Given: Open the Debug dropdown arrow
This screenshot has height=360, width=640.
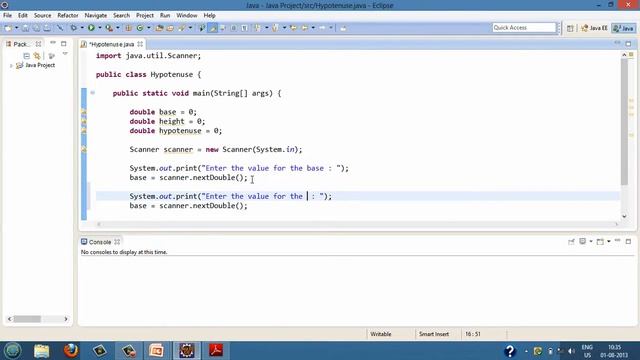Looking at the screenshot, I should pos(82,28).
